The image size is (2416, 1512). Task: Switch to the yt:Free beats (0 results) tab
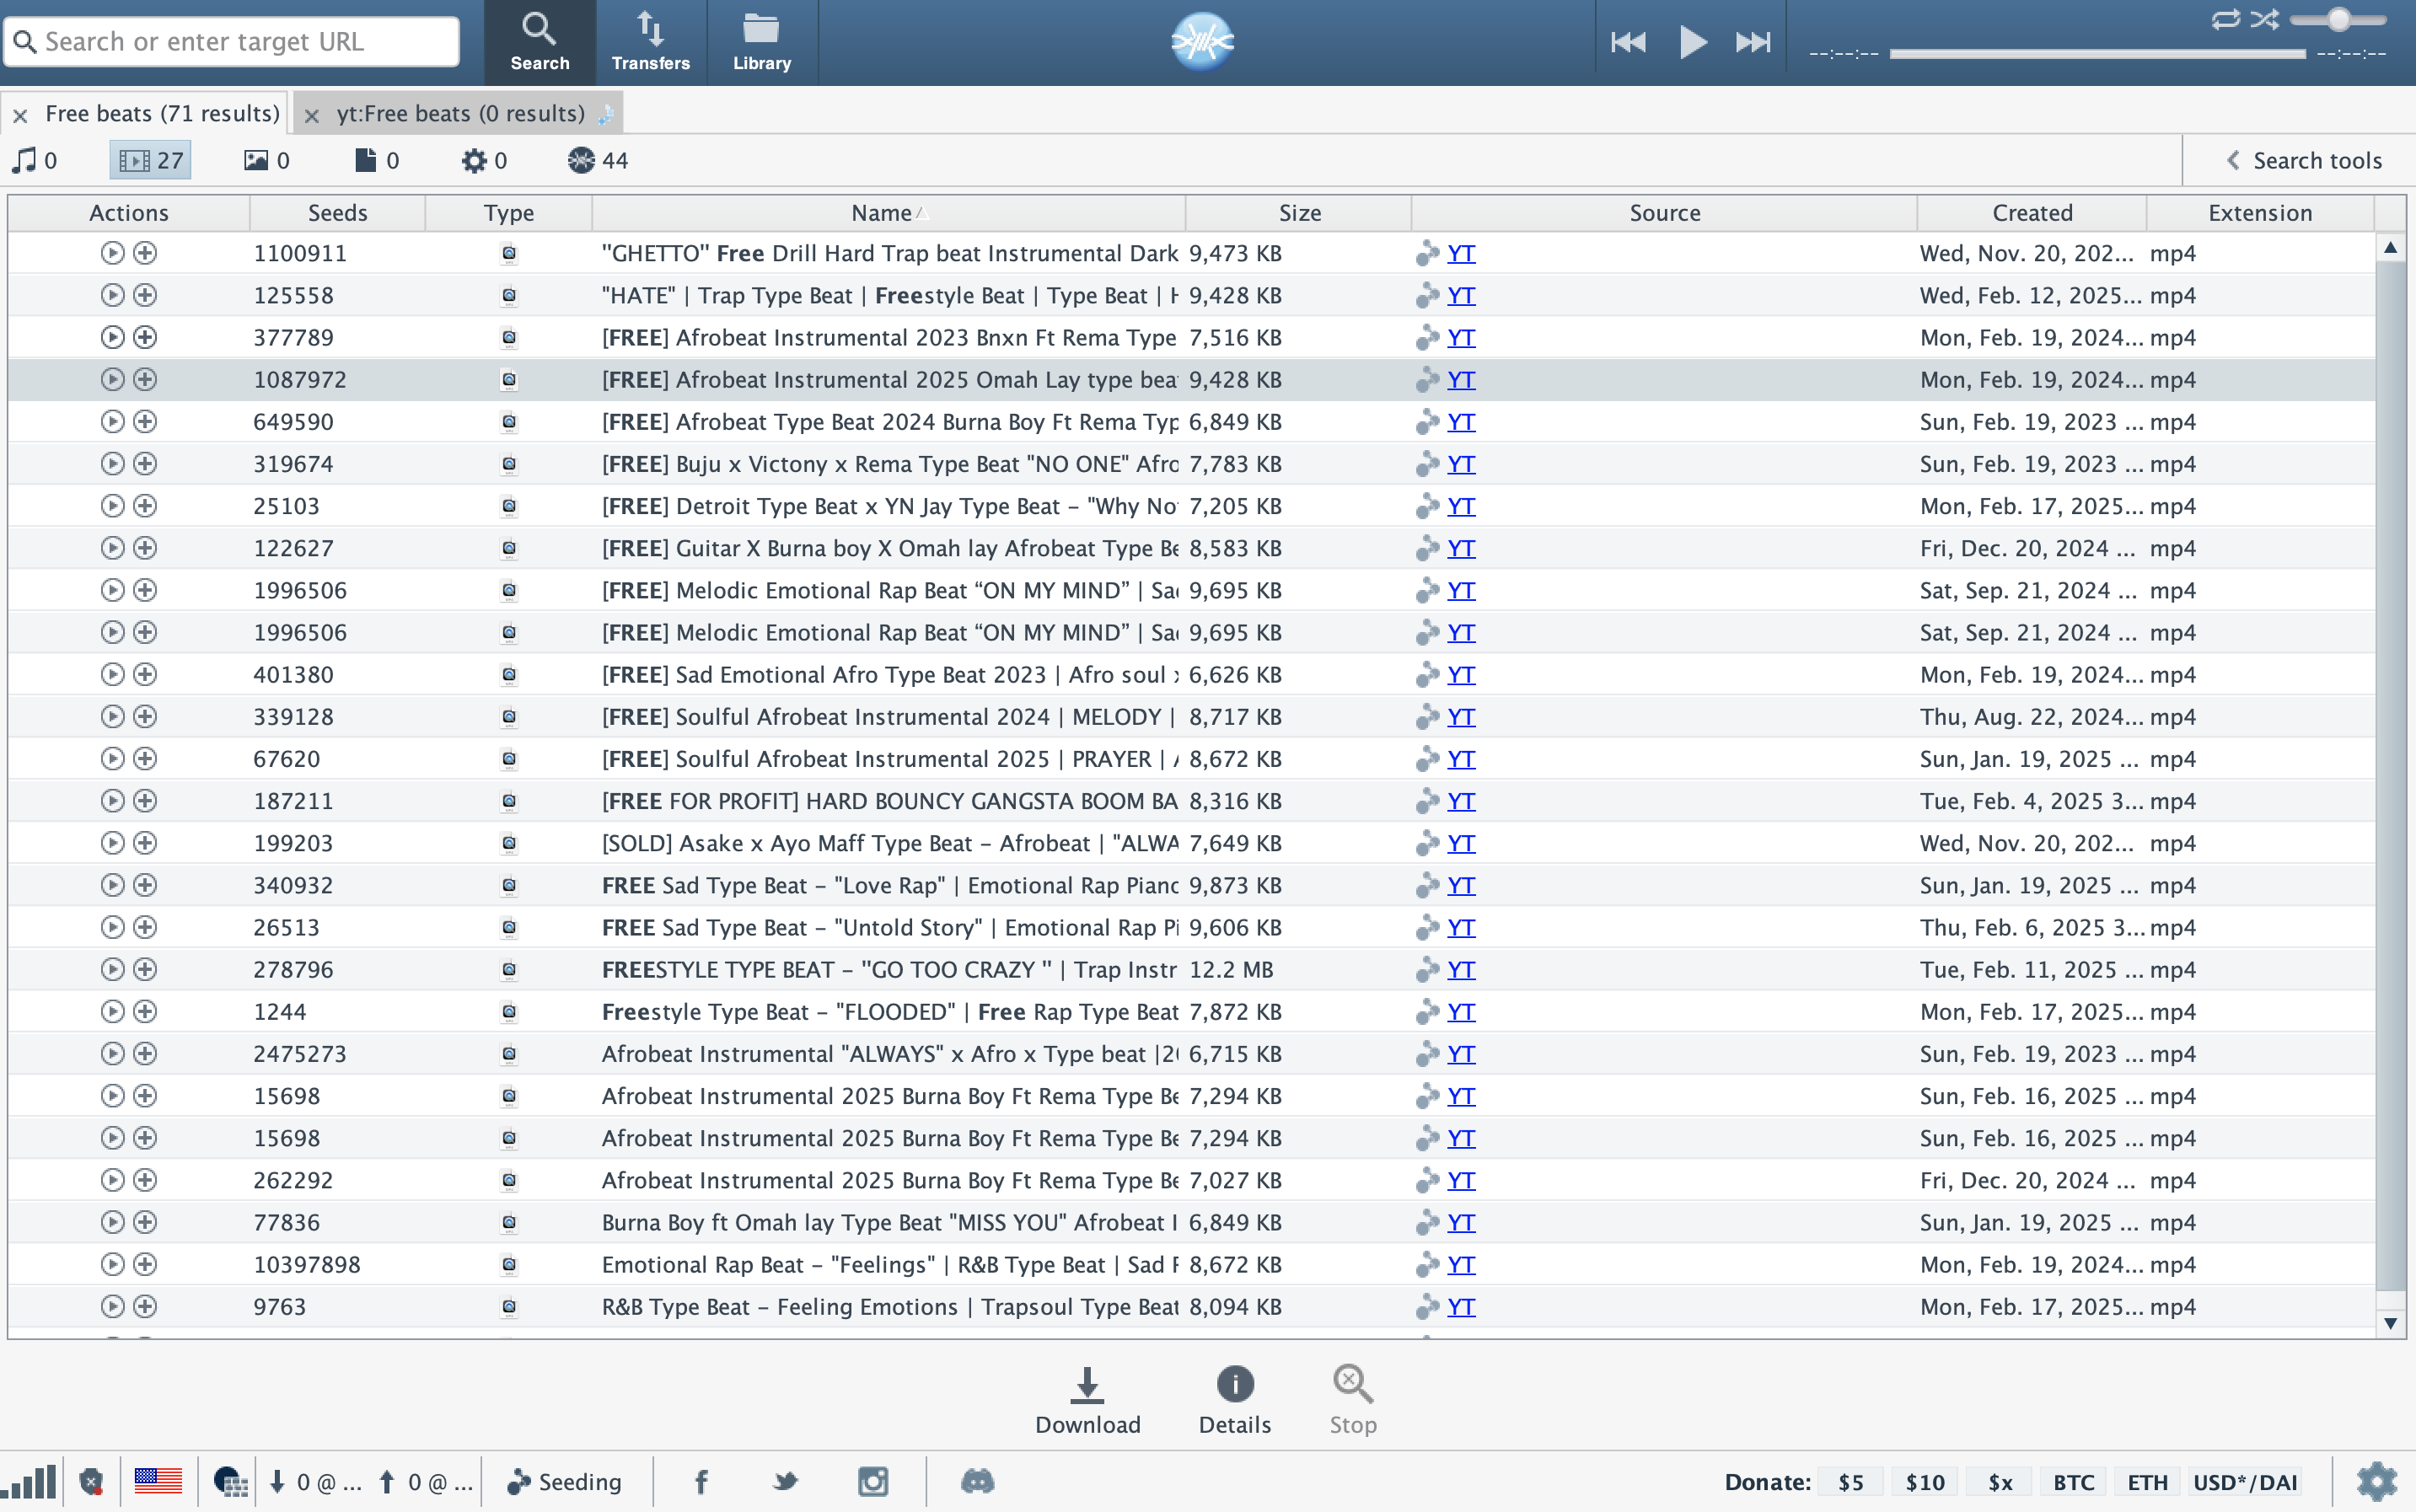(461, 113)
